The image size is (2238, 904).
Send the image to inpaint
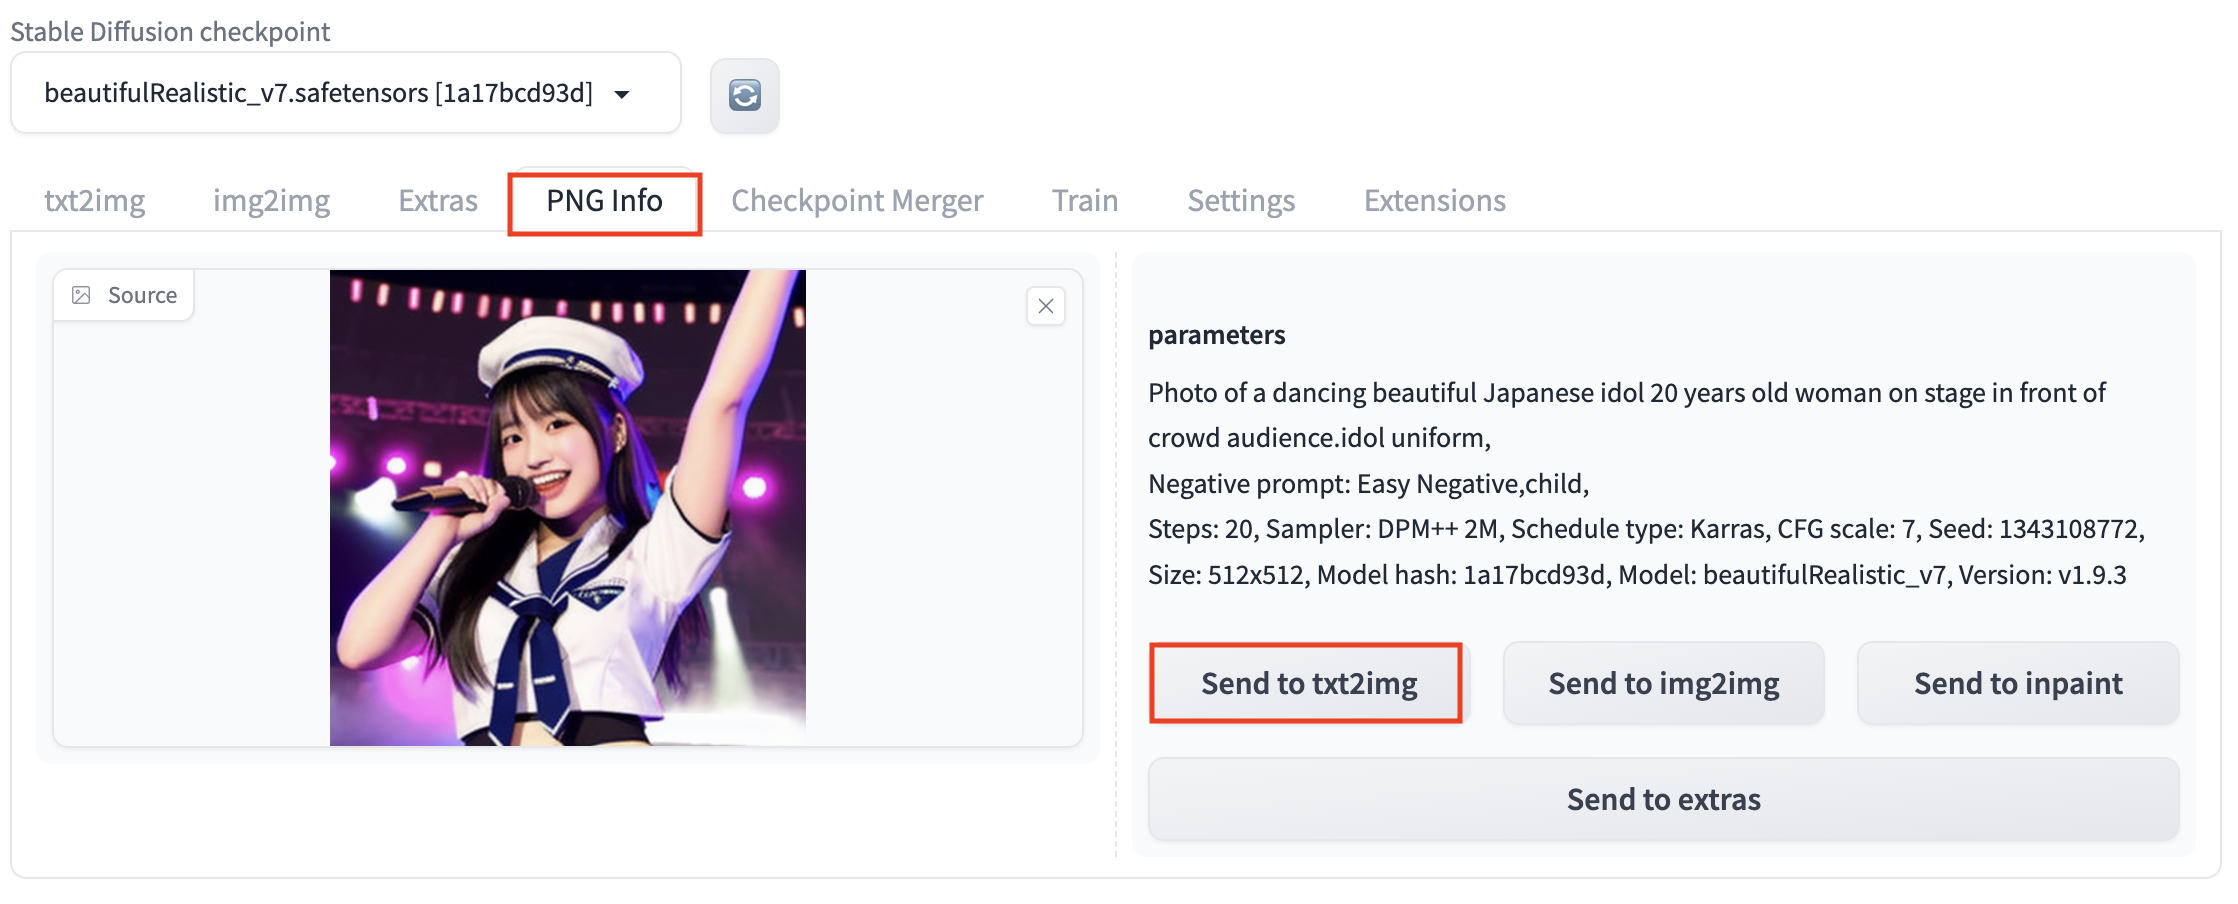click(2018, 683)
